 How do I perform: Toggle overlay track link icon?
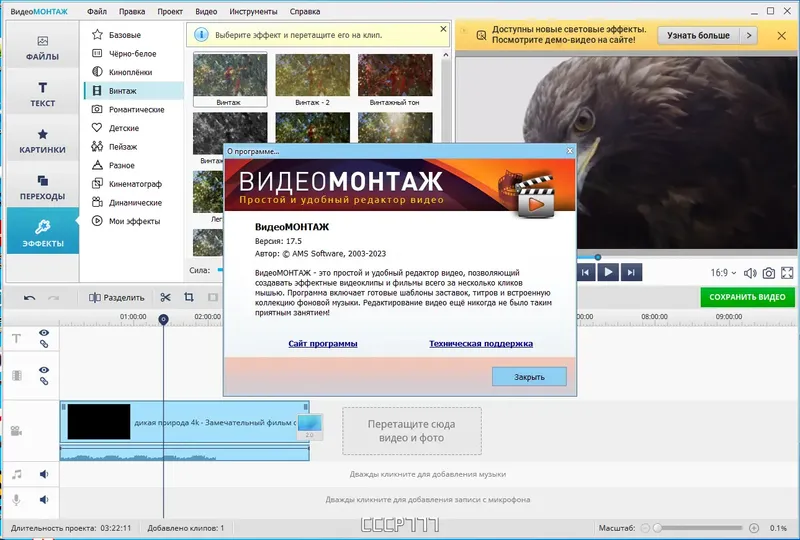coord(44,381)
